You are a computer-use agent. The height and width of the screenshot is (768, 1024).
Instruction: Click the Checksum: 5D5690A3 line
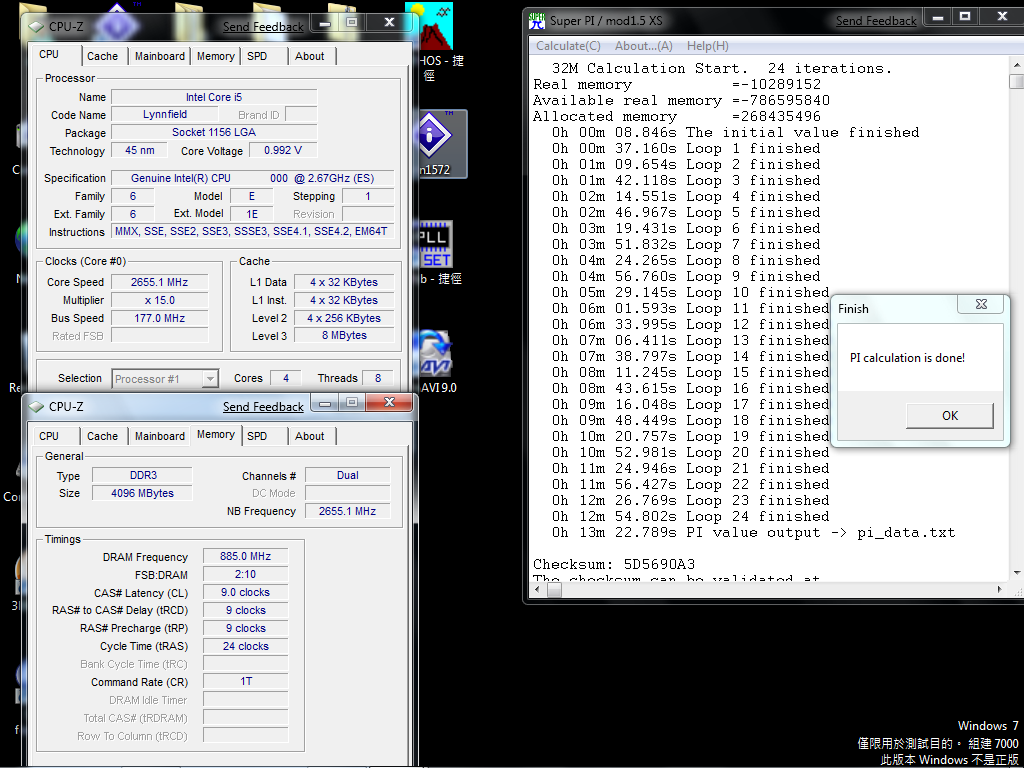pos(614,564)
